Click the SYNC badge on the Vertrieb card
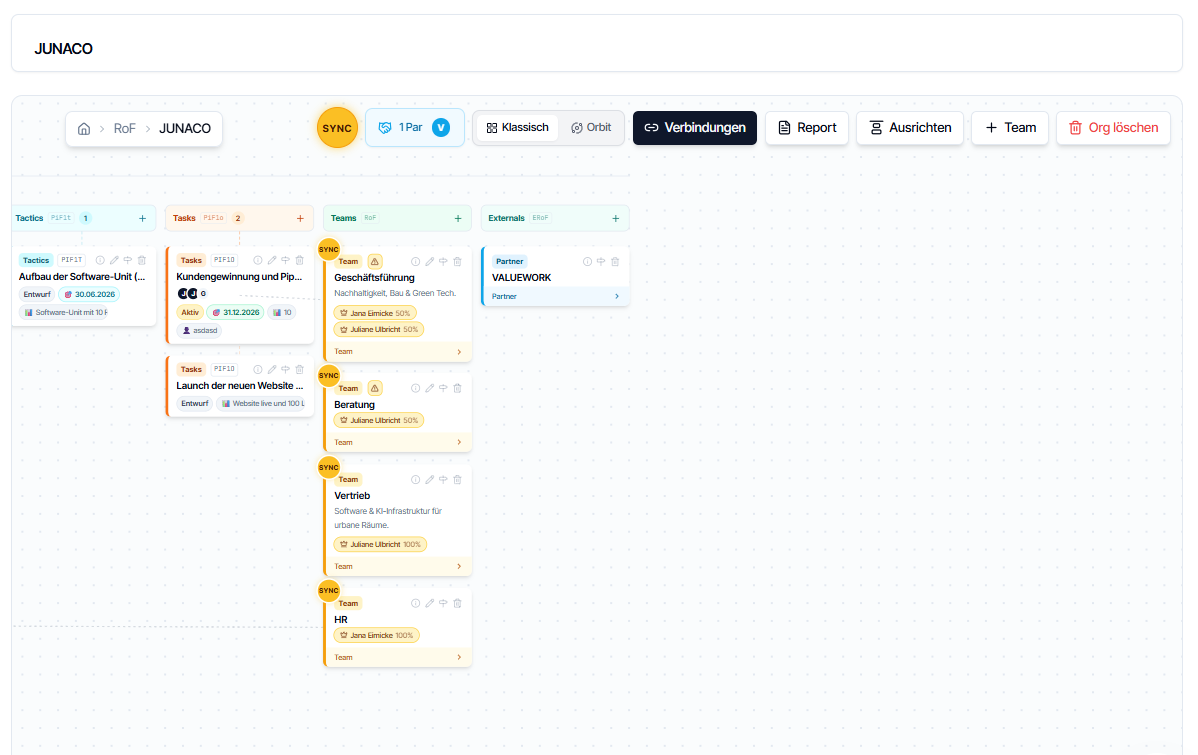 coord(329,467)
